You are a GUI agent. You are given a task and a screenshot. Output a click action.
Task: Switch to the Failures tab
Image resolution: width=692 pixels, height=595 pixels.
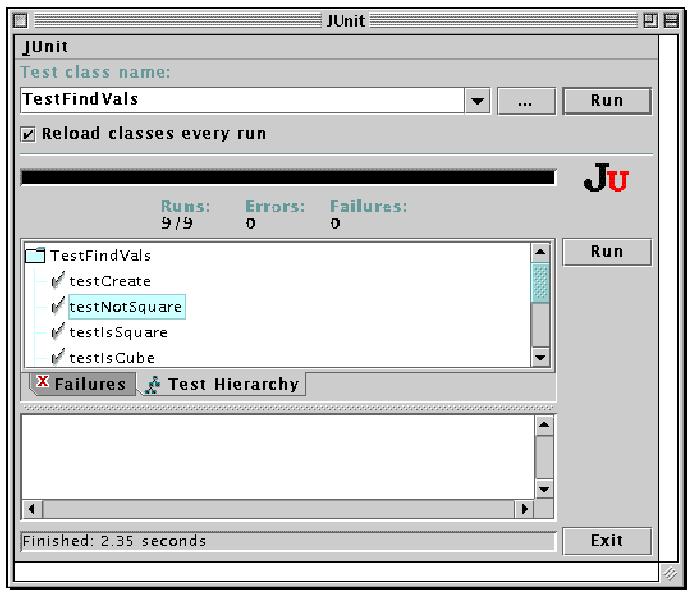82,384
